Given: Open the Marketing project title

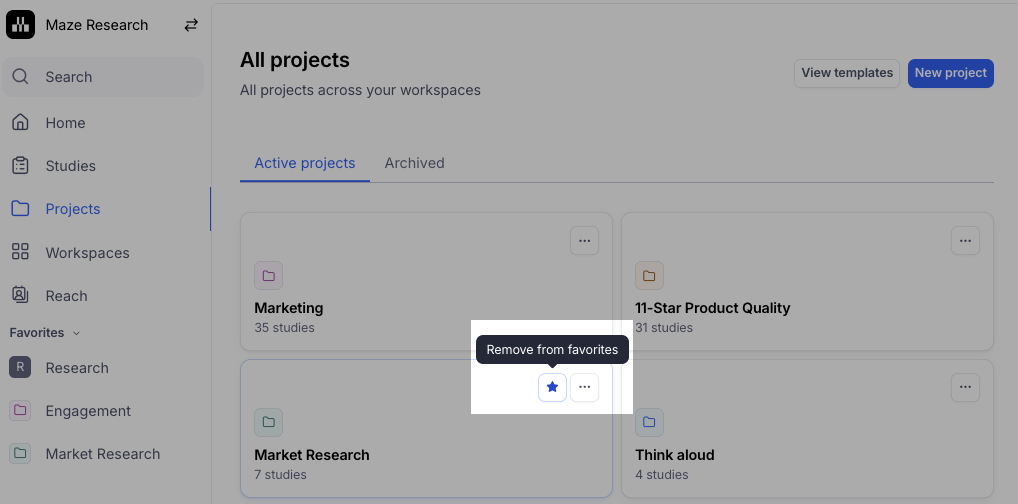Looking at the screenshot, I should pos(289,308).
